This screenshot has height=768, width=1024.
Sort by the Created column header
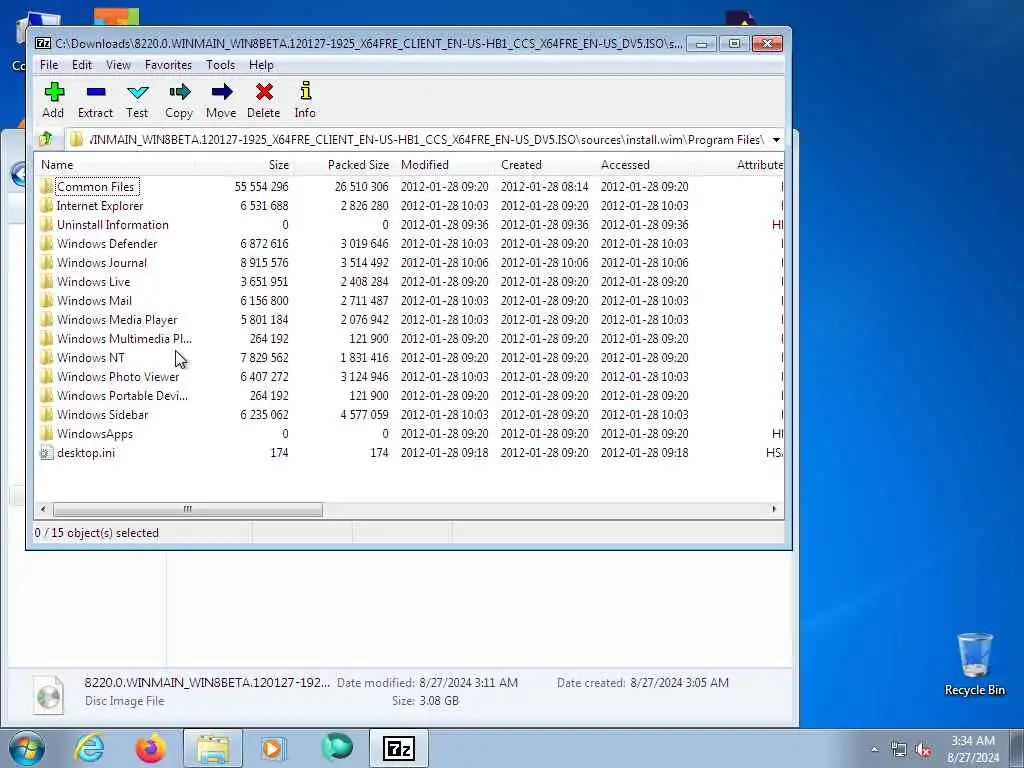point(545,165)
